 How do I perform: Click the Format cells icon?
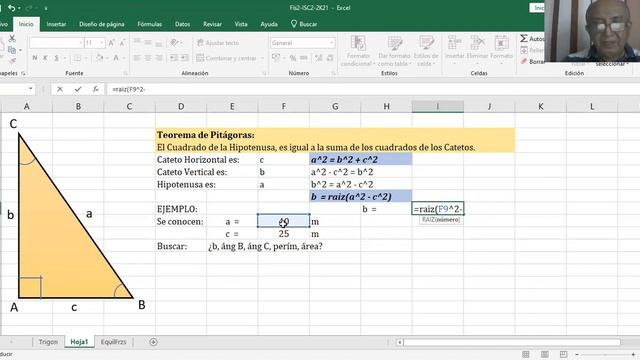pos(501,43)
